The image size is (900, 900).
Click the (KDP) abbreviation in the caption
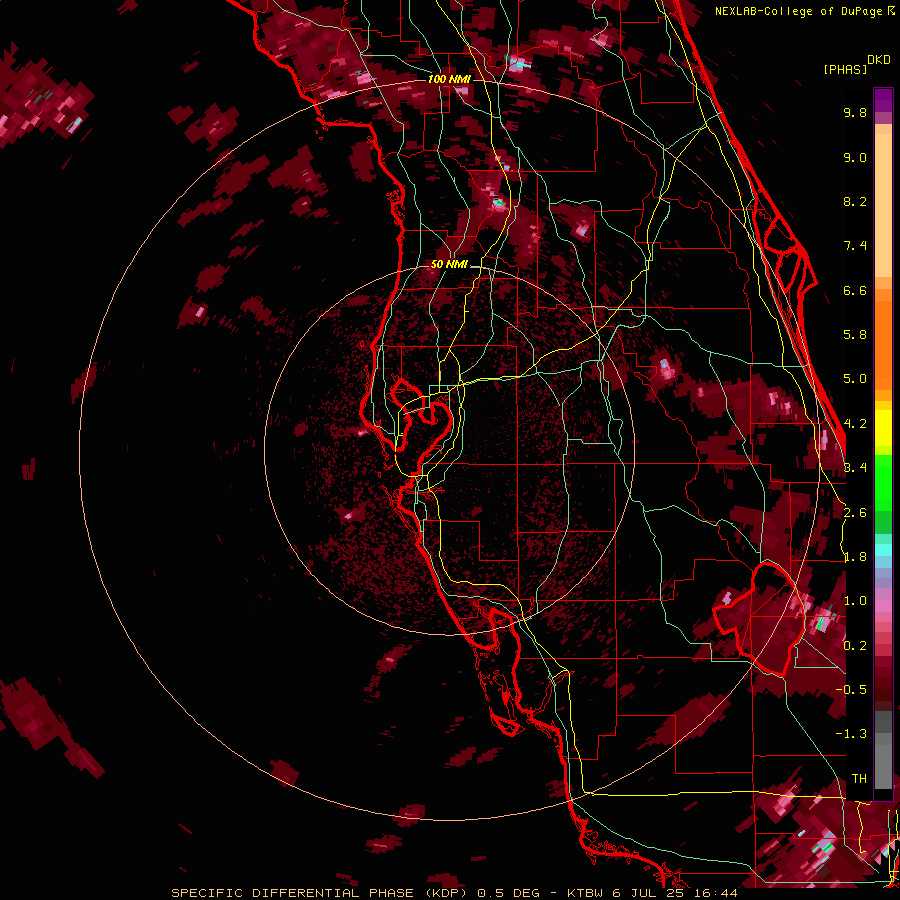pos(447,893)
